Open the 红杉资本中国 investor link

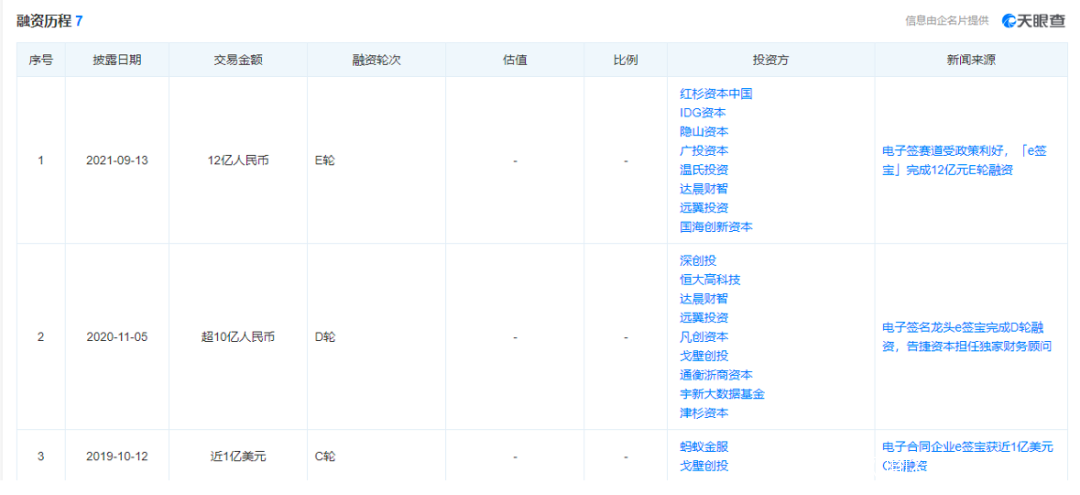(x=716, y=94)
